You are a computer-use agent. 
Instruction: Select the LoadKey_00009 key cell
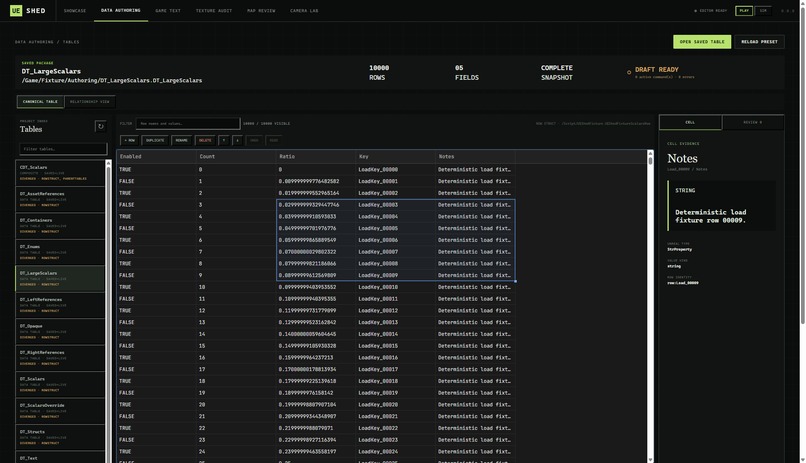pos(396,275)
